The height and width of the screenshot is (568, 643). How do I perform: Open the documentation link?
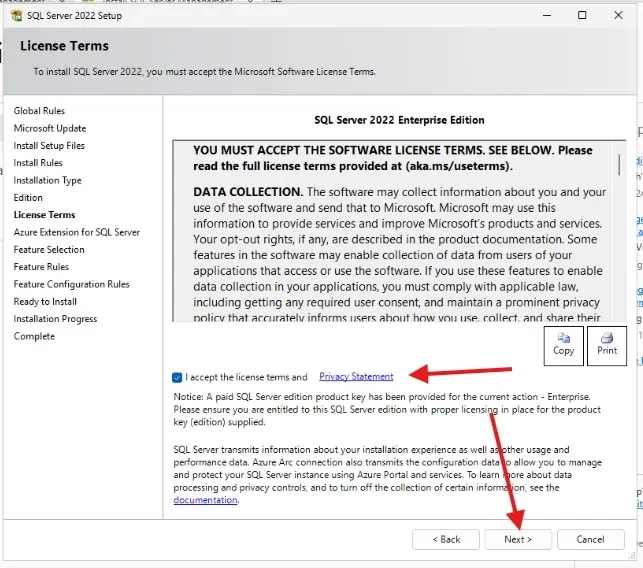pyautogui.click(x=205, y=500)
